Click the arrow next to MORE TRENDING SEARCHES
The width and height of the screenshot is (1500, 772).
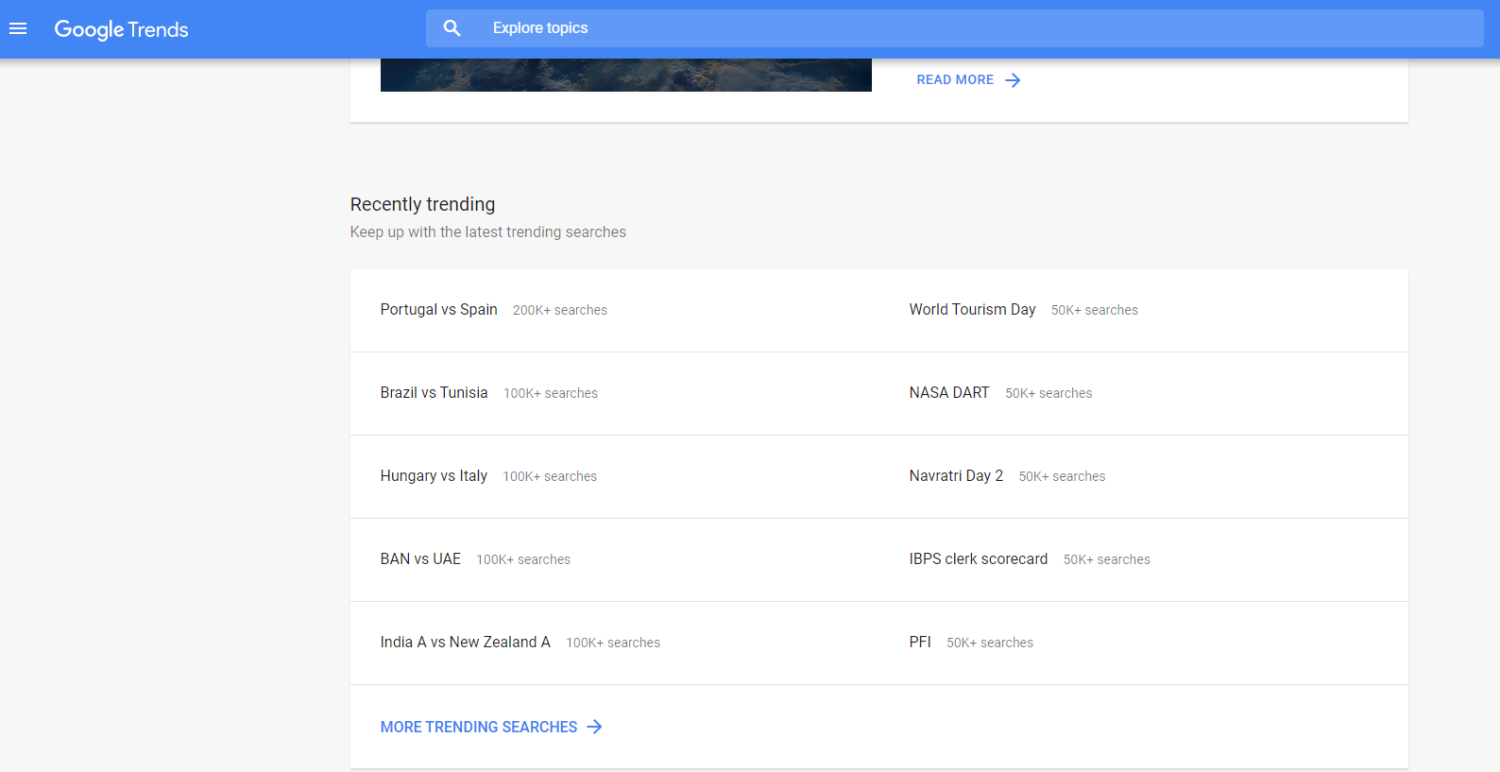594,727
